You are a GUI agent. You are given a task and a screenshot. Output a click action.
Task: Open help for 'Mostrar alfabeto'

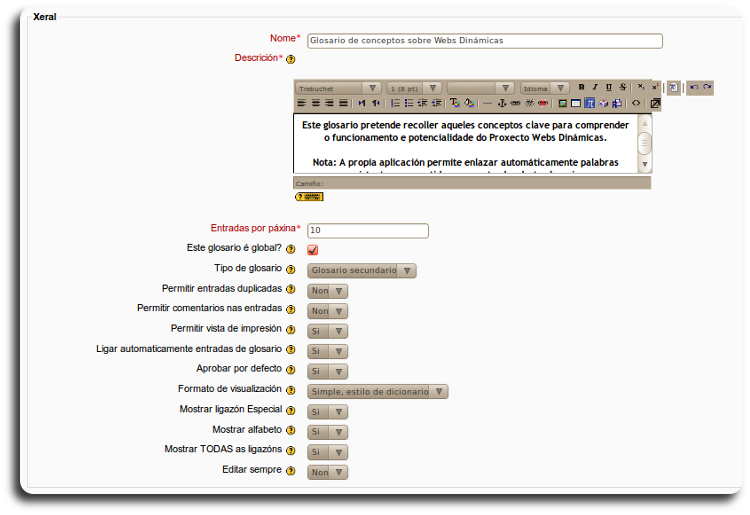pyautogui.click(x=291, y=431)
